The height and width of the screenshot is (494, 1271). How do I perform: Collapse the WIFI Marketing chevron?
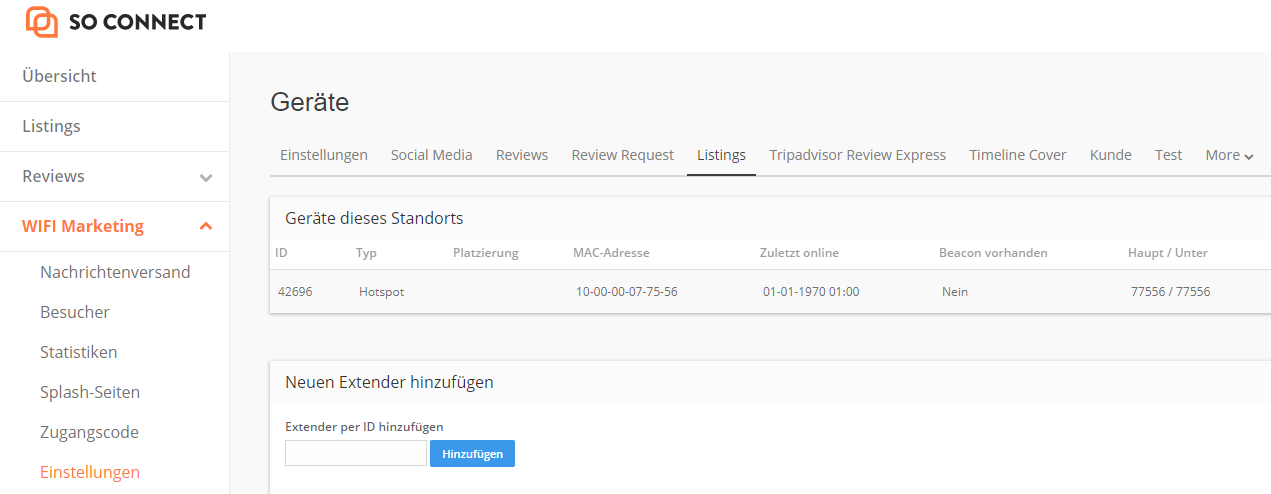pyautogui.click(x=206, y=227)
